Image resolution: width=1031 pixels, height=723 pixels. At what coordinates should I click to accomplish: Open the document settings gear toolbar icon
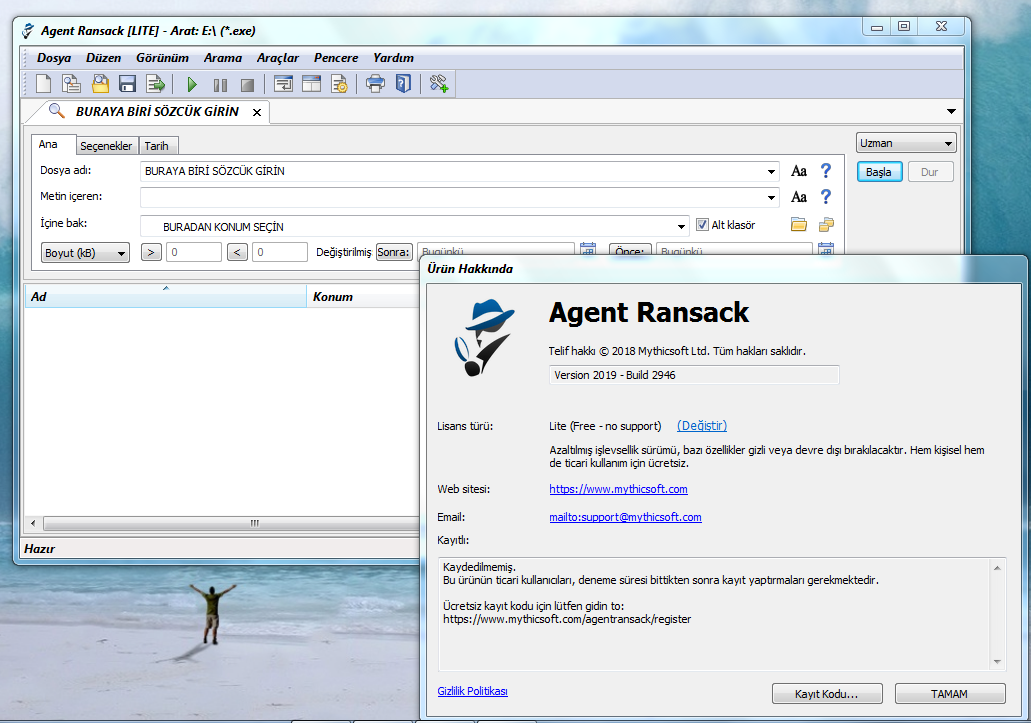pyautogui.click(x=339, y=84)
